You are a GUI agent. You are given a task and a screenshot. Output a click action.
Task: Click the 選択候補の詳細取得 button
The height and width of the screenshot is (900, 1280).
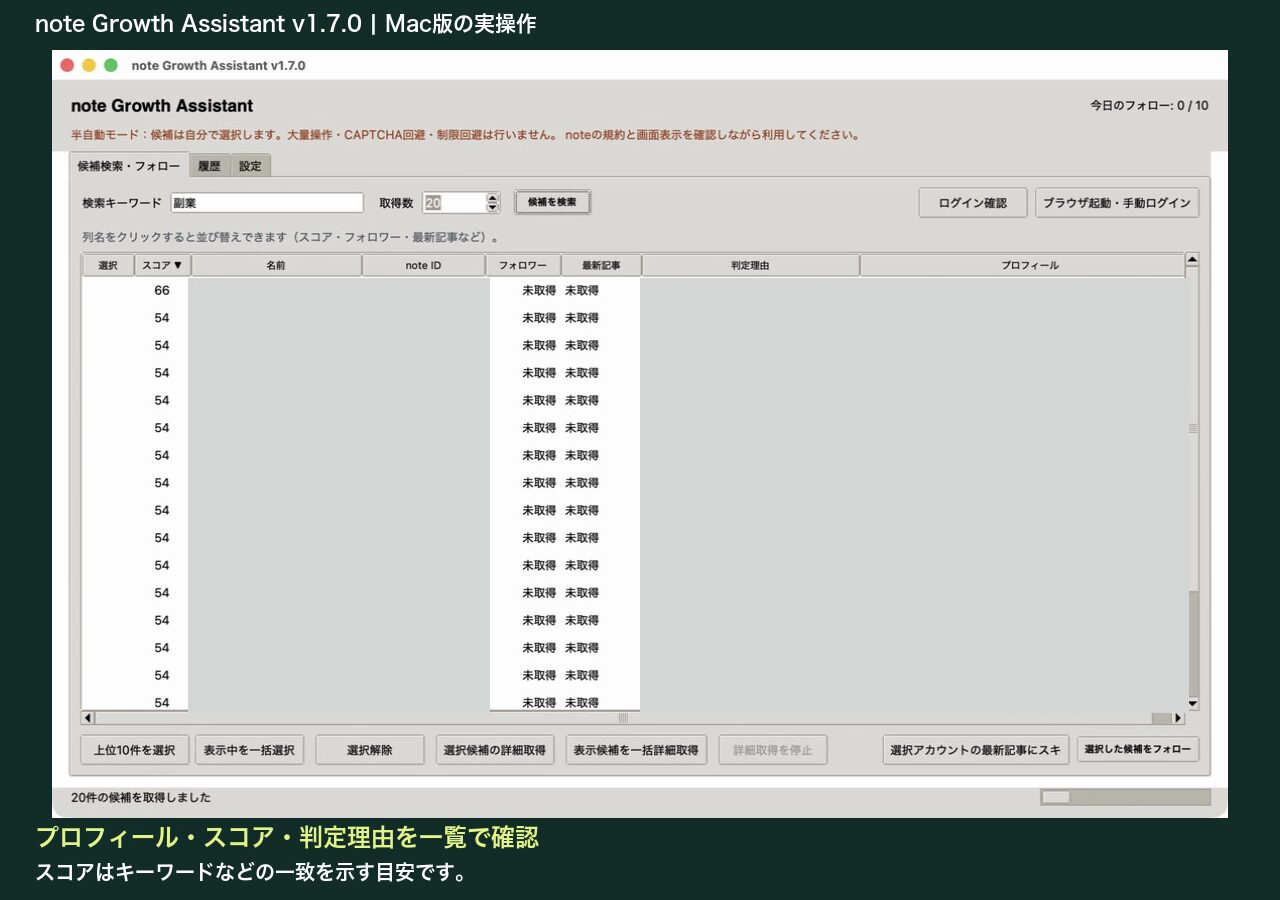[495, 750]
